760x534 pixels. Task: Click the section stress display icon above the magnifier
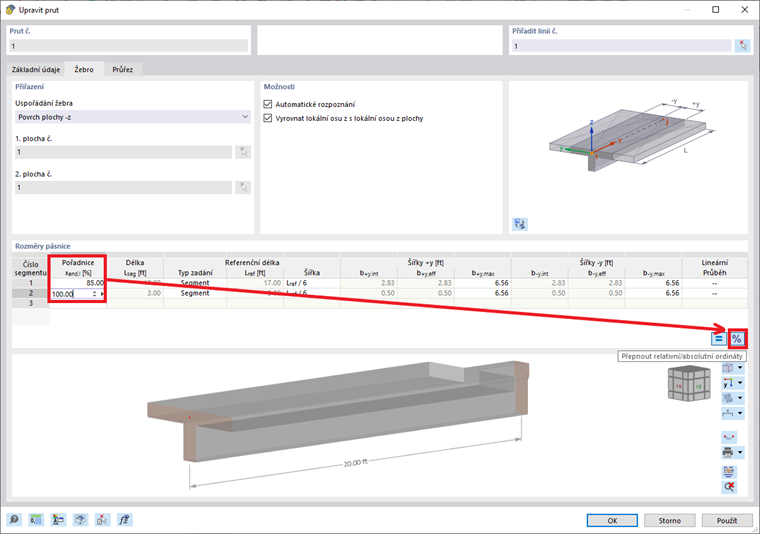click(x=729, y=471)
